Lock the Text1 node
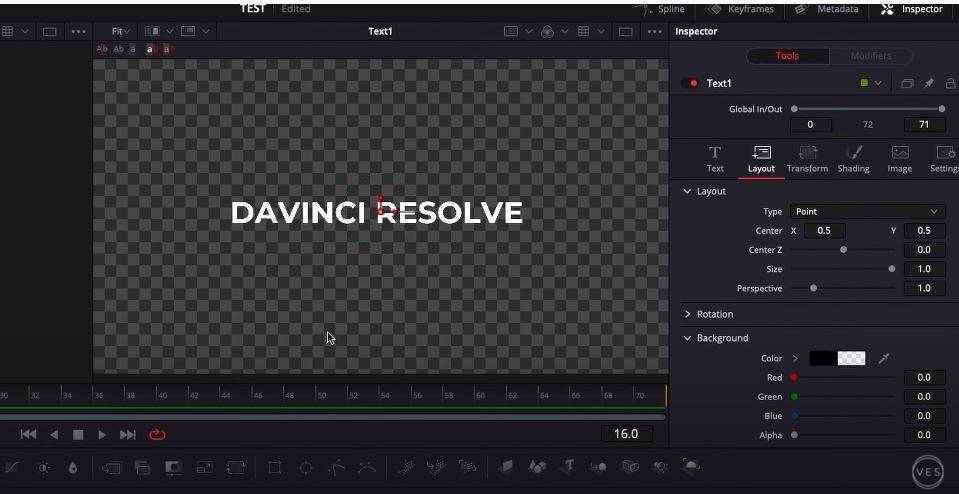Image resolution: width=959 pixels, height=494 pixels. click(950, 83)
